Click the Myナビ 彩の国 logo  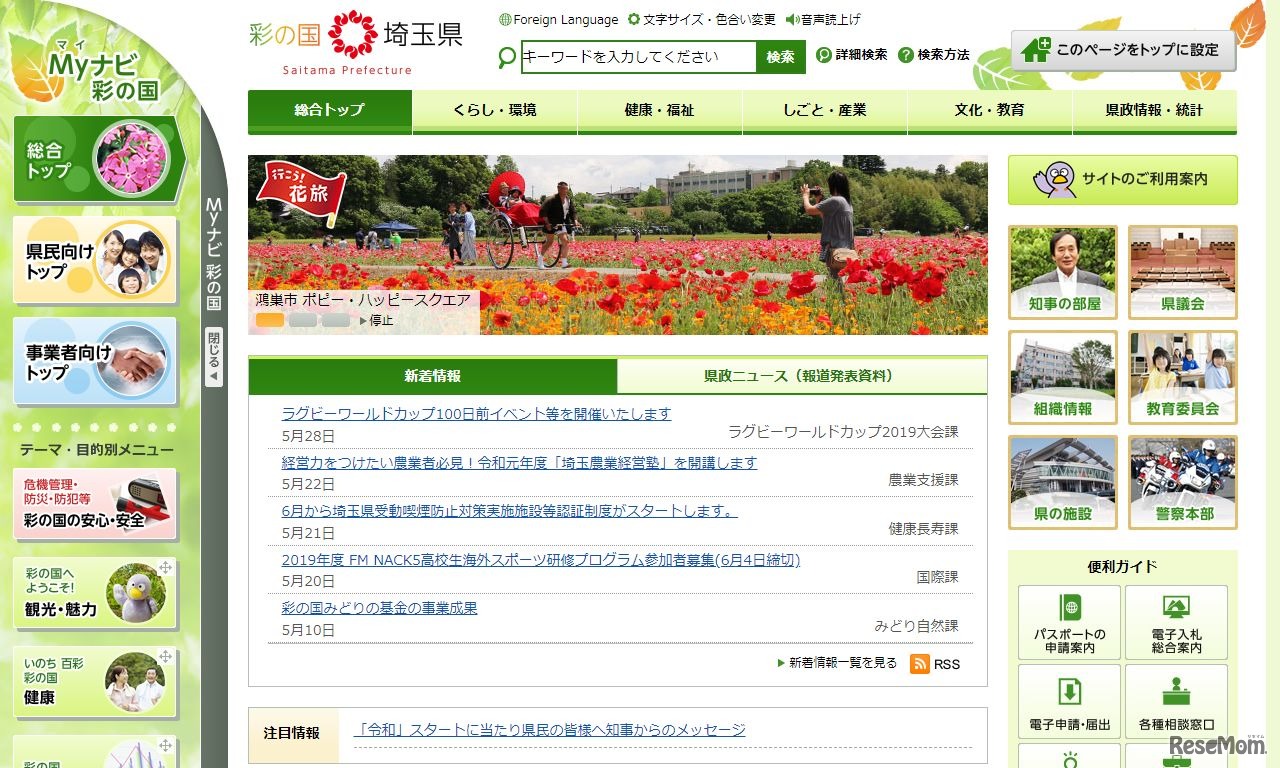point(102,70)
